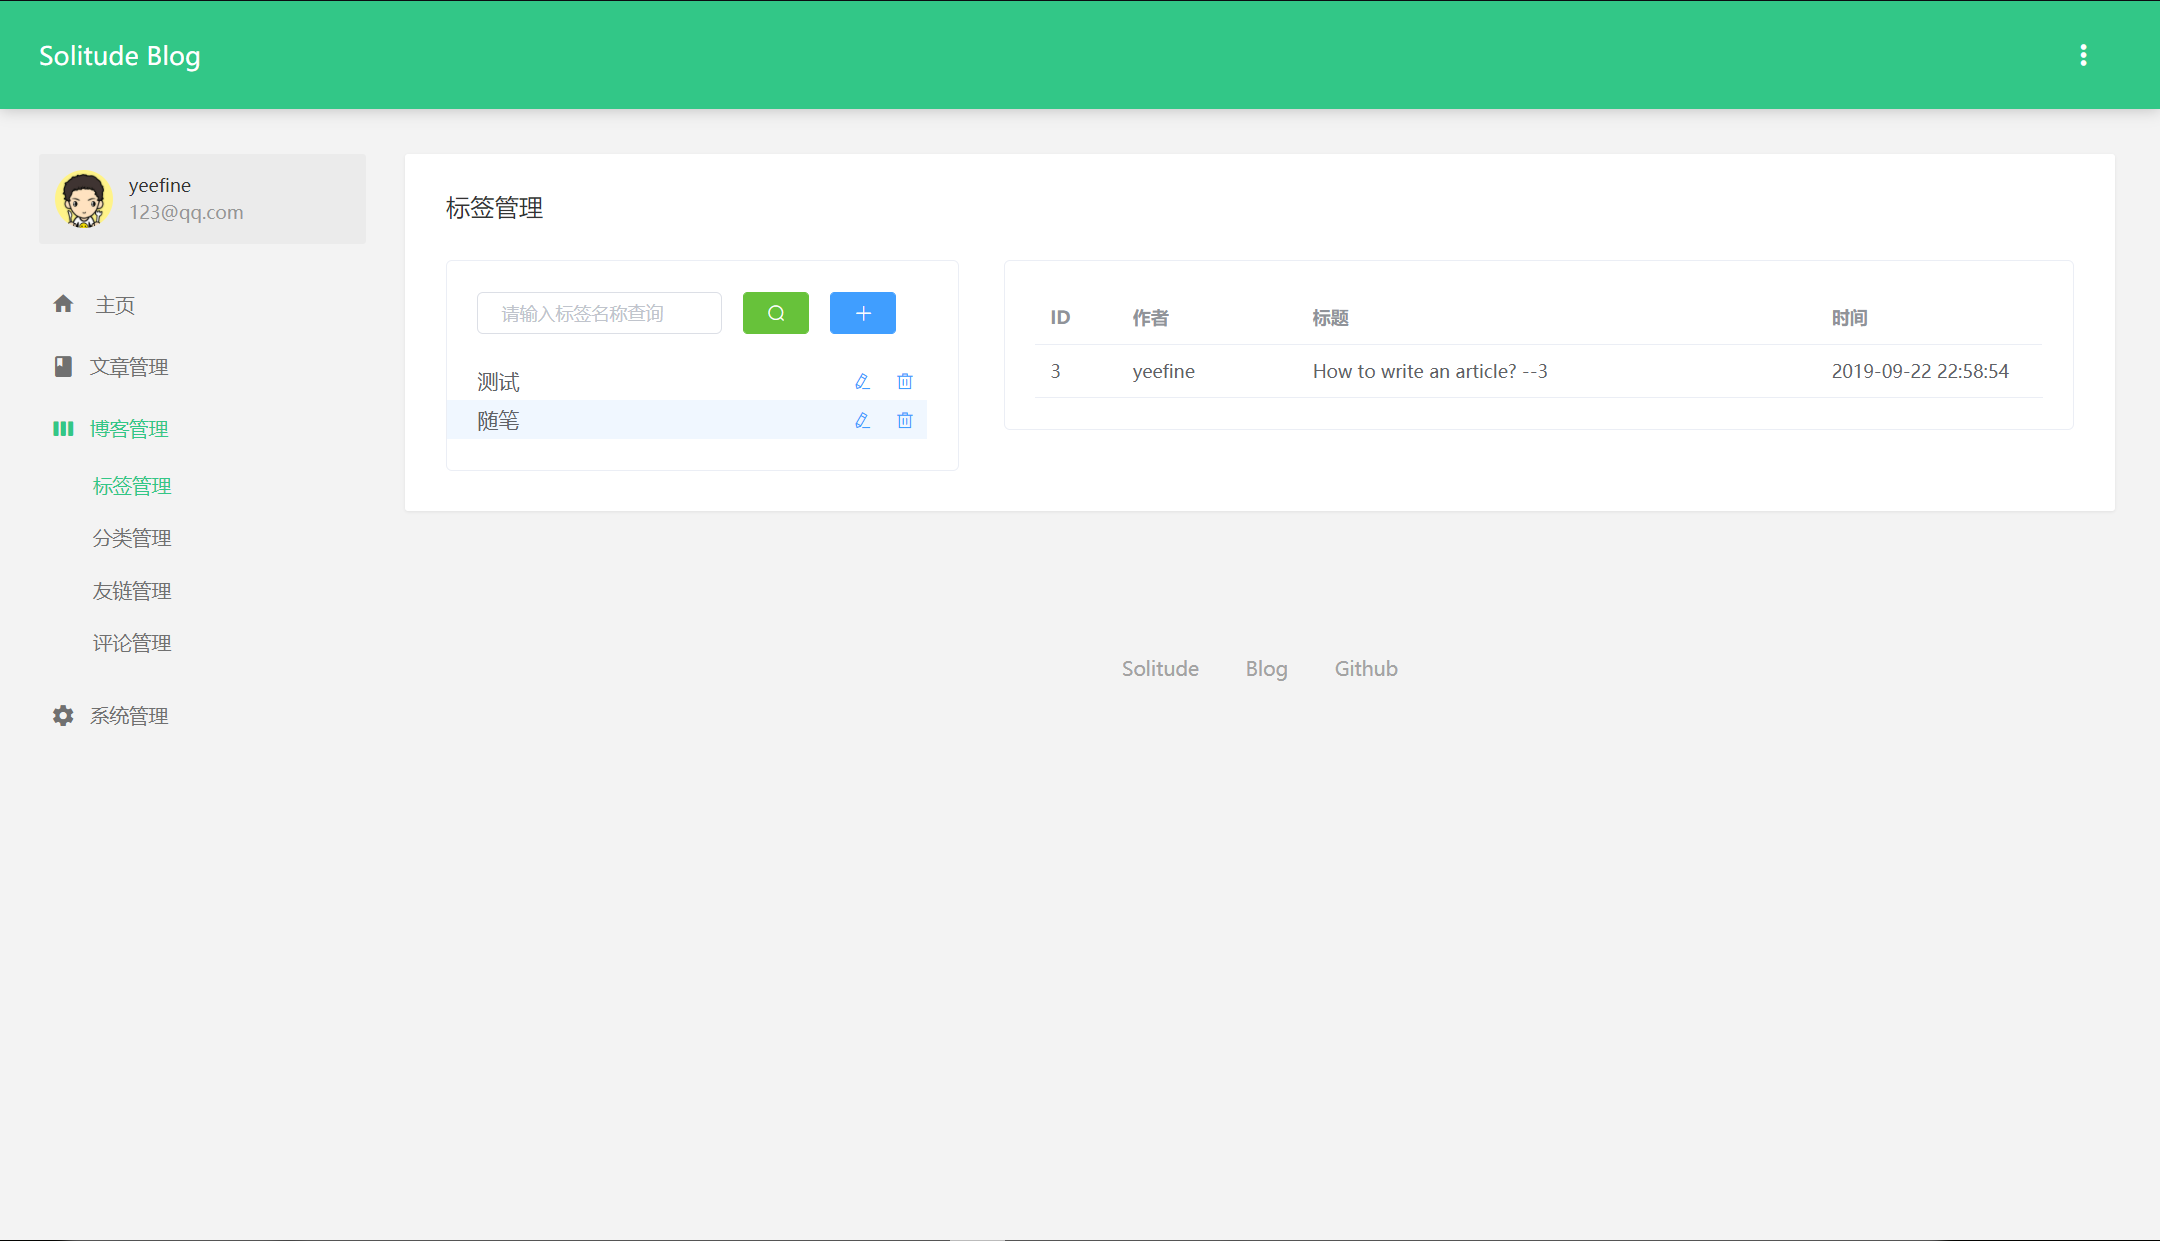Edit the 随笔 tag with the pencil icon

pyautogui.click(x=862, y=420)
